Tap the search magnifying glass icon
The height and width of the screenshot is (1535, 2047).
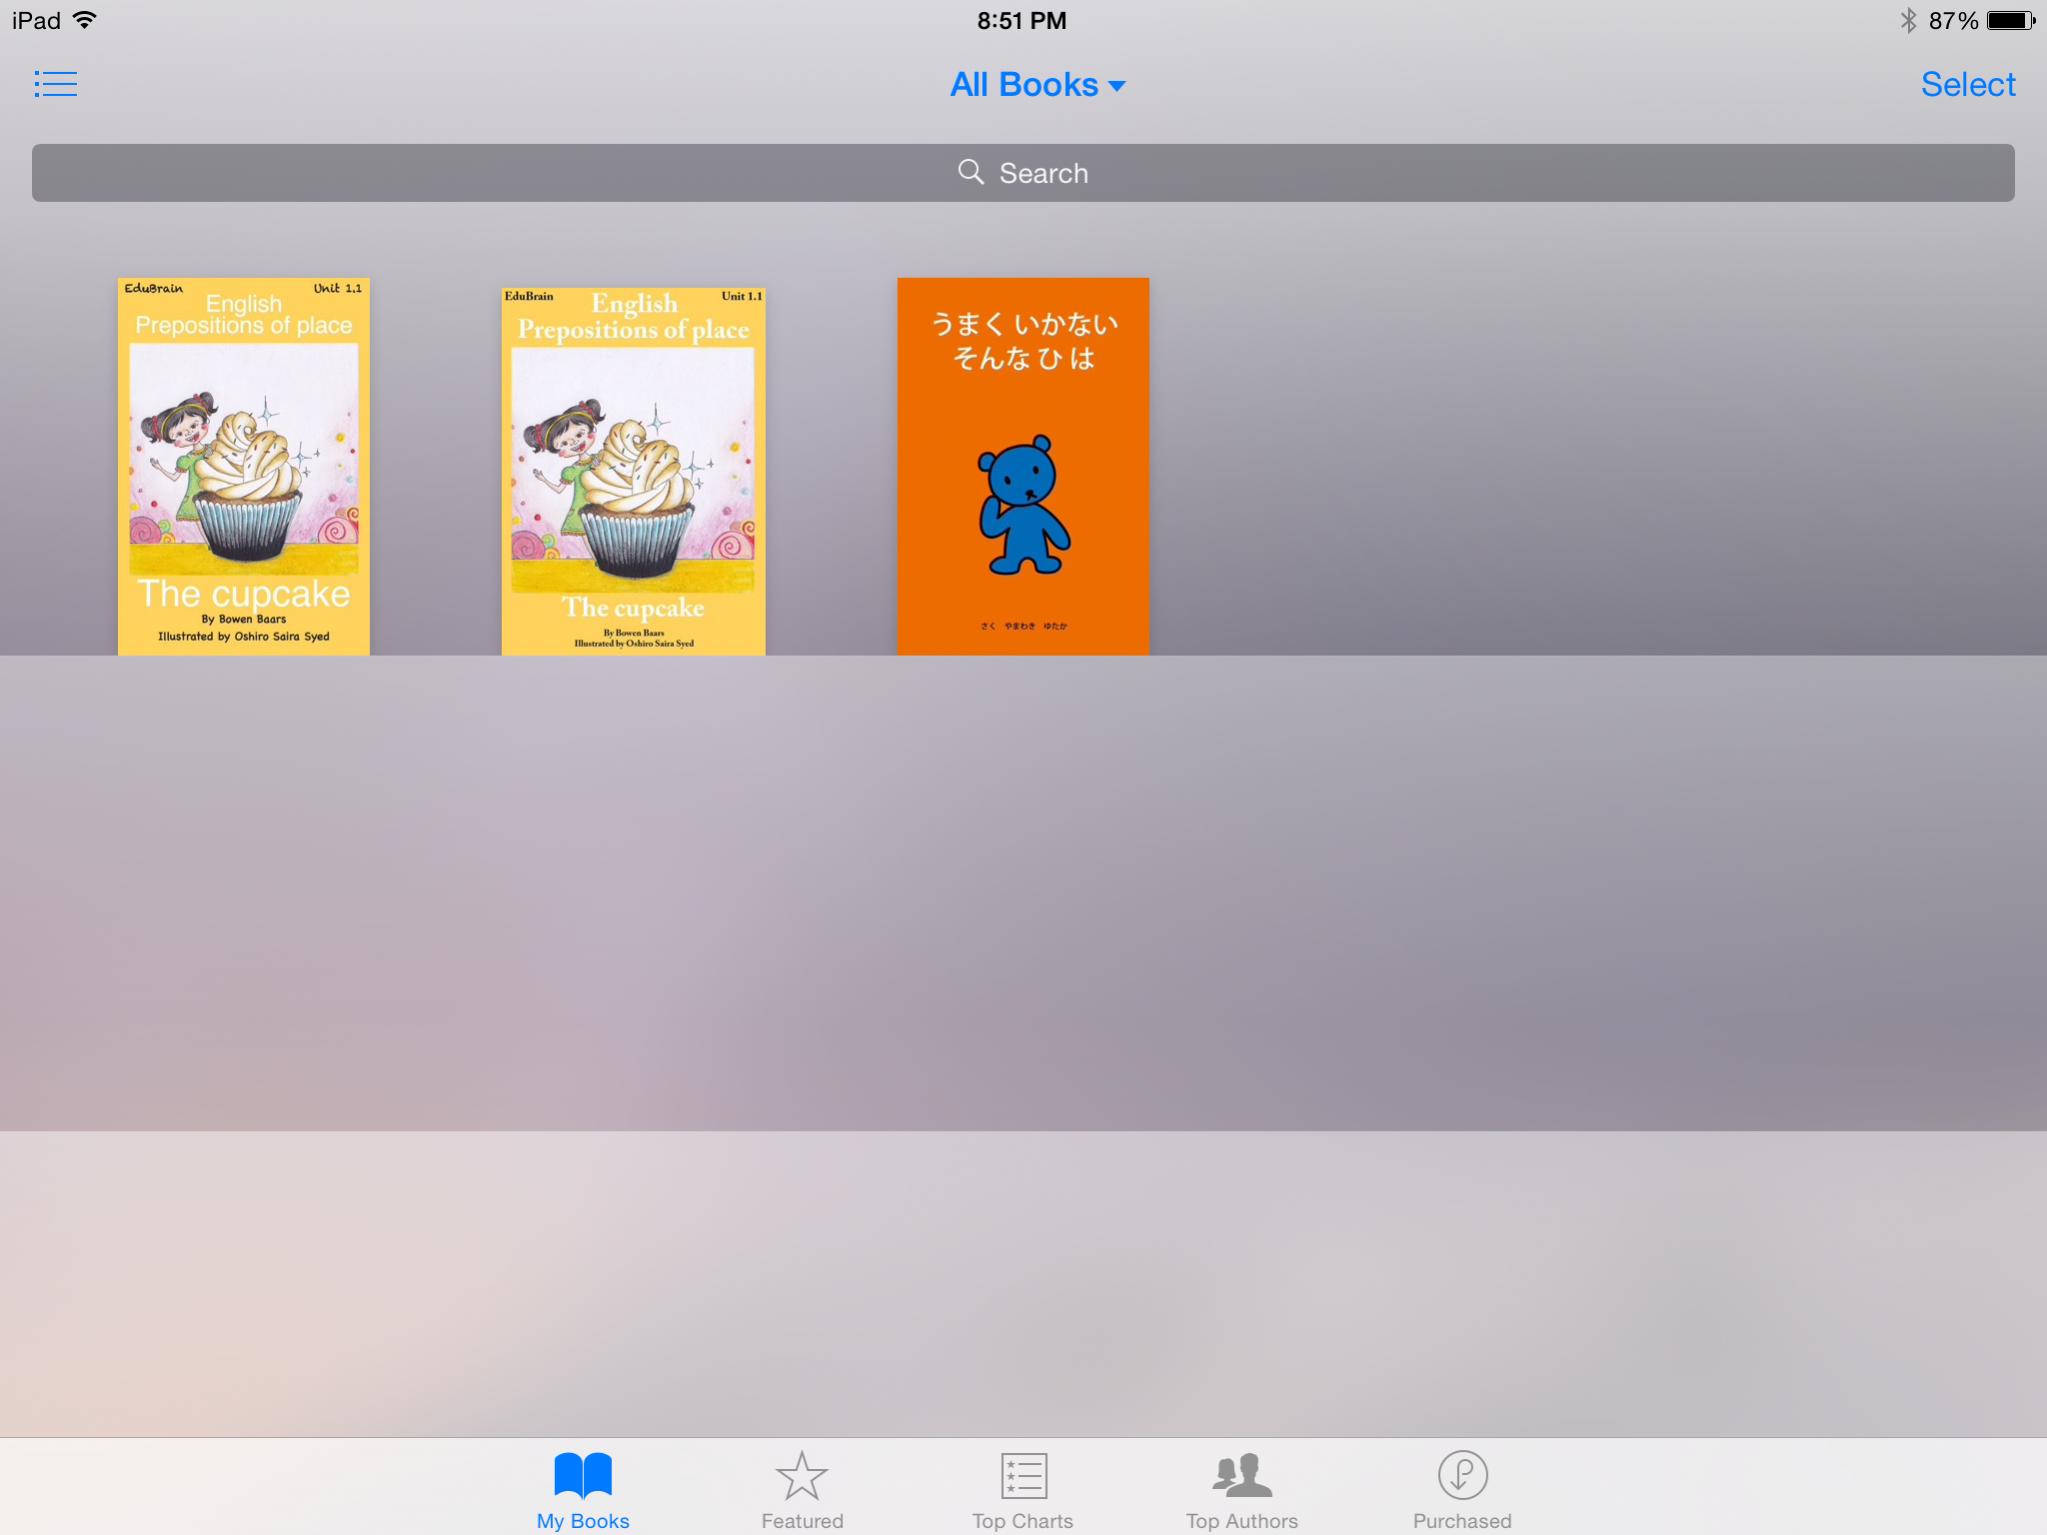tap(970, 172)
